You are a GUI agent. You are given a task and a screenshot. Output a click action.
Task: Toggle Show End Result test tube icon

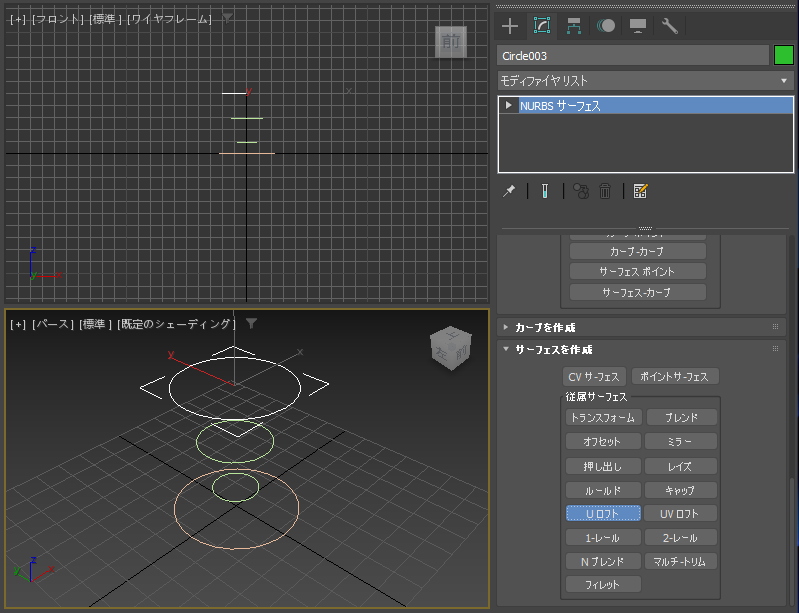click(x=545, y=191)
